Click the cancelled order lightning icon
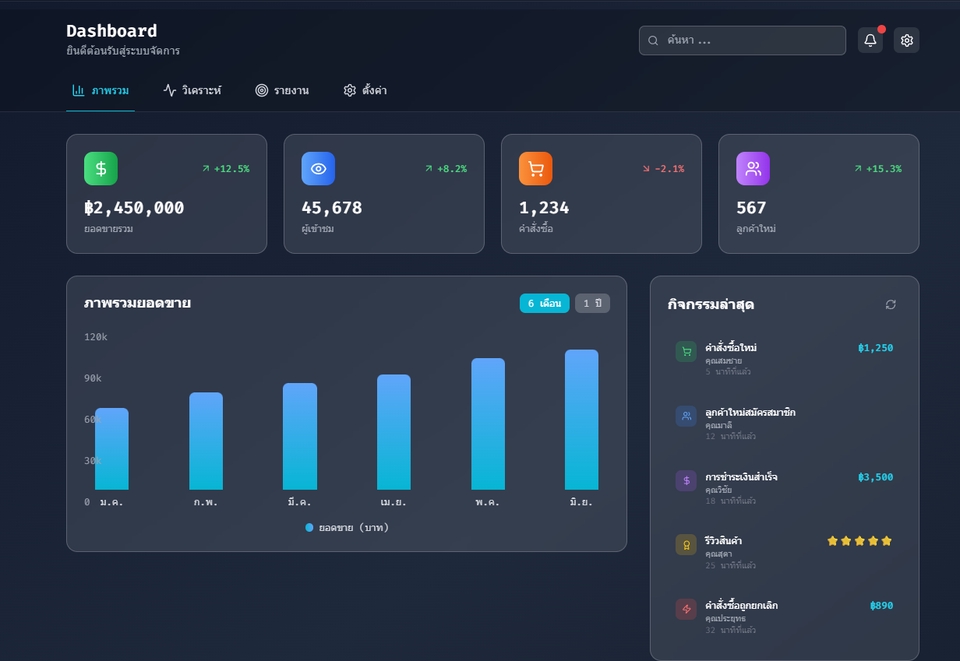This screenshot has width=960, height=661. click(x=686, y=609)
